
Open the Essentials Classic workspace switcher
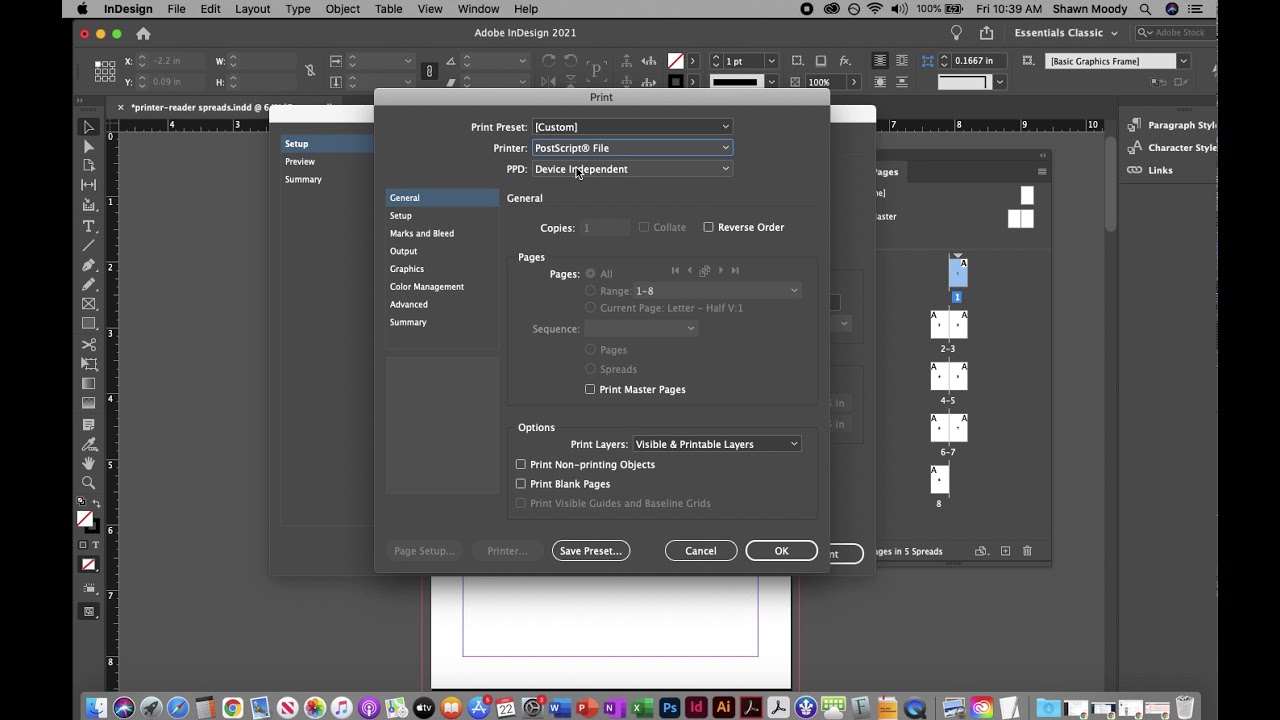1066,33
